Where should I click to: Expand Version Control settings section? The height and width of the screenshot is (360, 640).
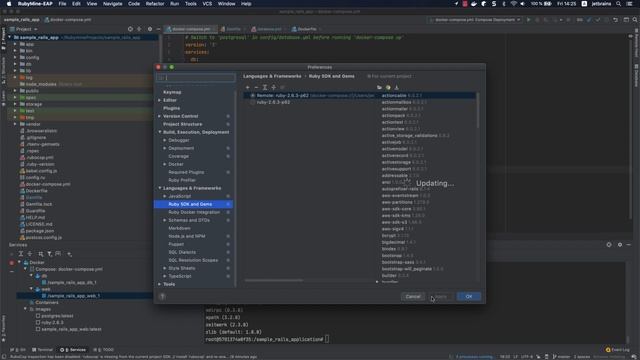[160, 116]
